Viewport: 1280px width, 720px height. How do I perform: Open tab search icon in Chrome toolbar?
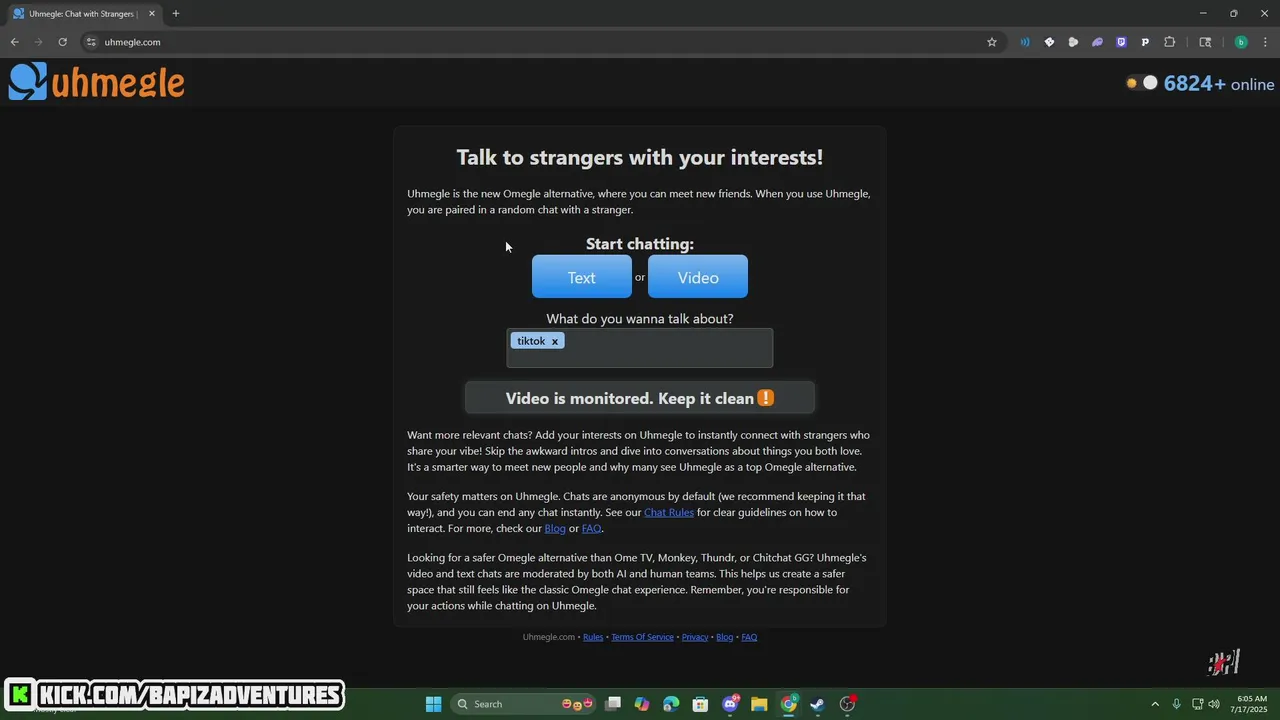(x=1205, y=42)
